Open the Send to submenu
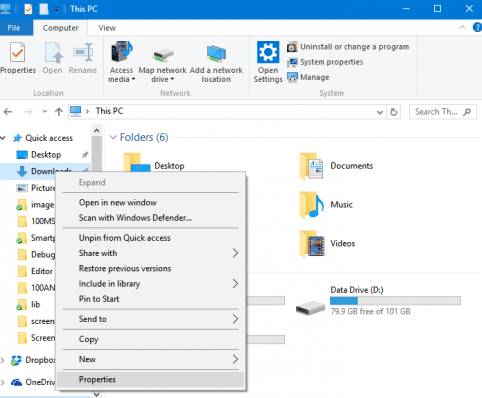Image resolution: width=482 pixels, height=398 pixels. tap(151, 319)
